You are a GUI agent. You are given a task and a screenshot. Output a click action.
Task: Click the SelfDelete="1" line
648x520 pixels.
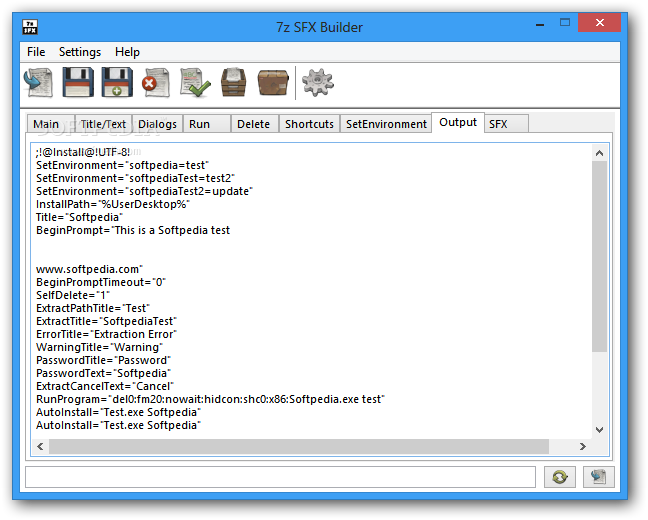click(x=73, y=296)
